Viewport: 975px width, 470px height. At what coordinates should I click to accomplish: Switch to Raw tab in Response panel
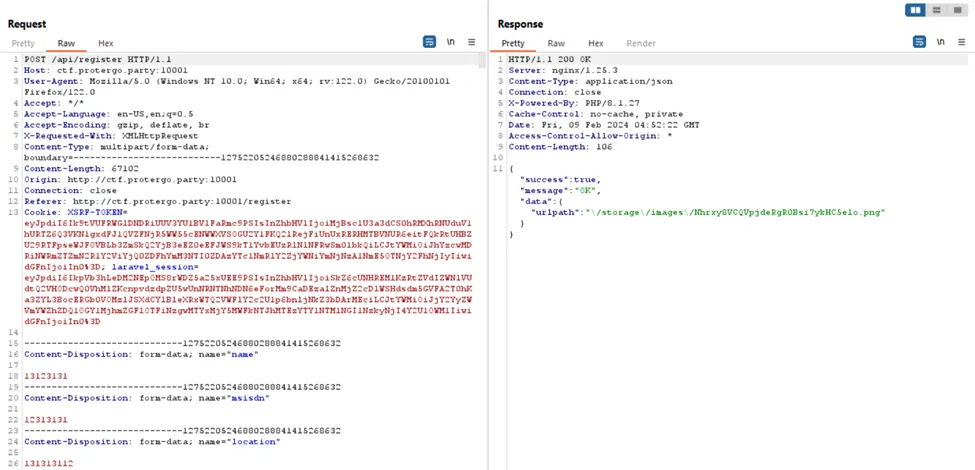[556, 44]
